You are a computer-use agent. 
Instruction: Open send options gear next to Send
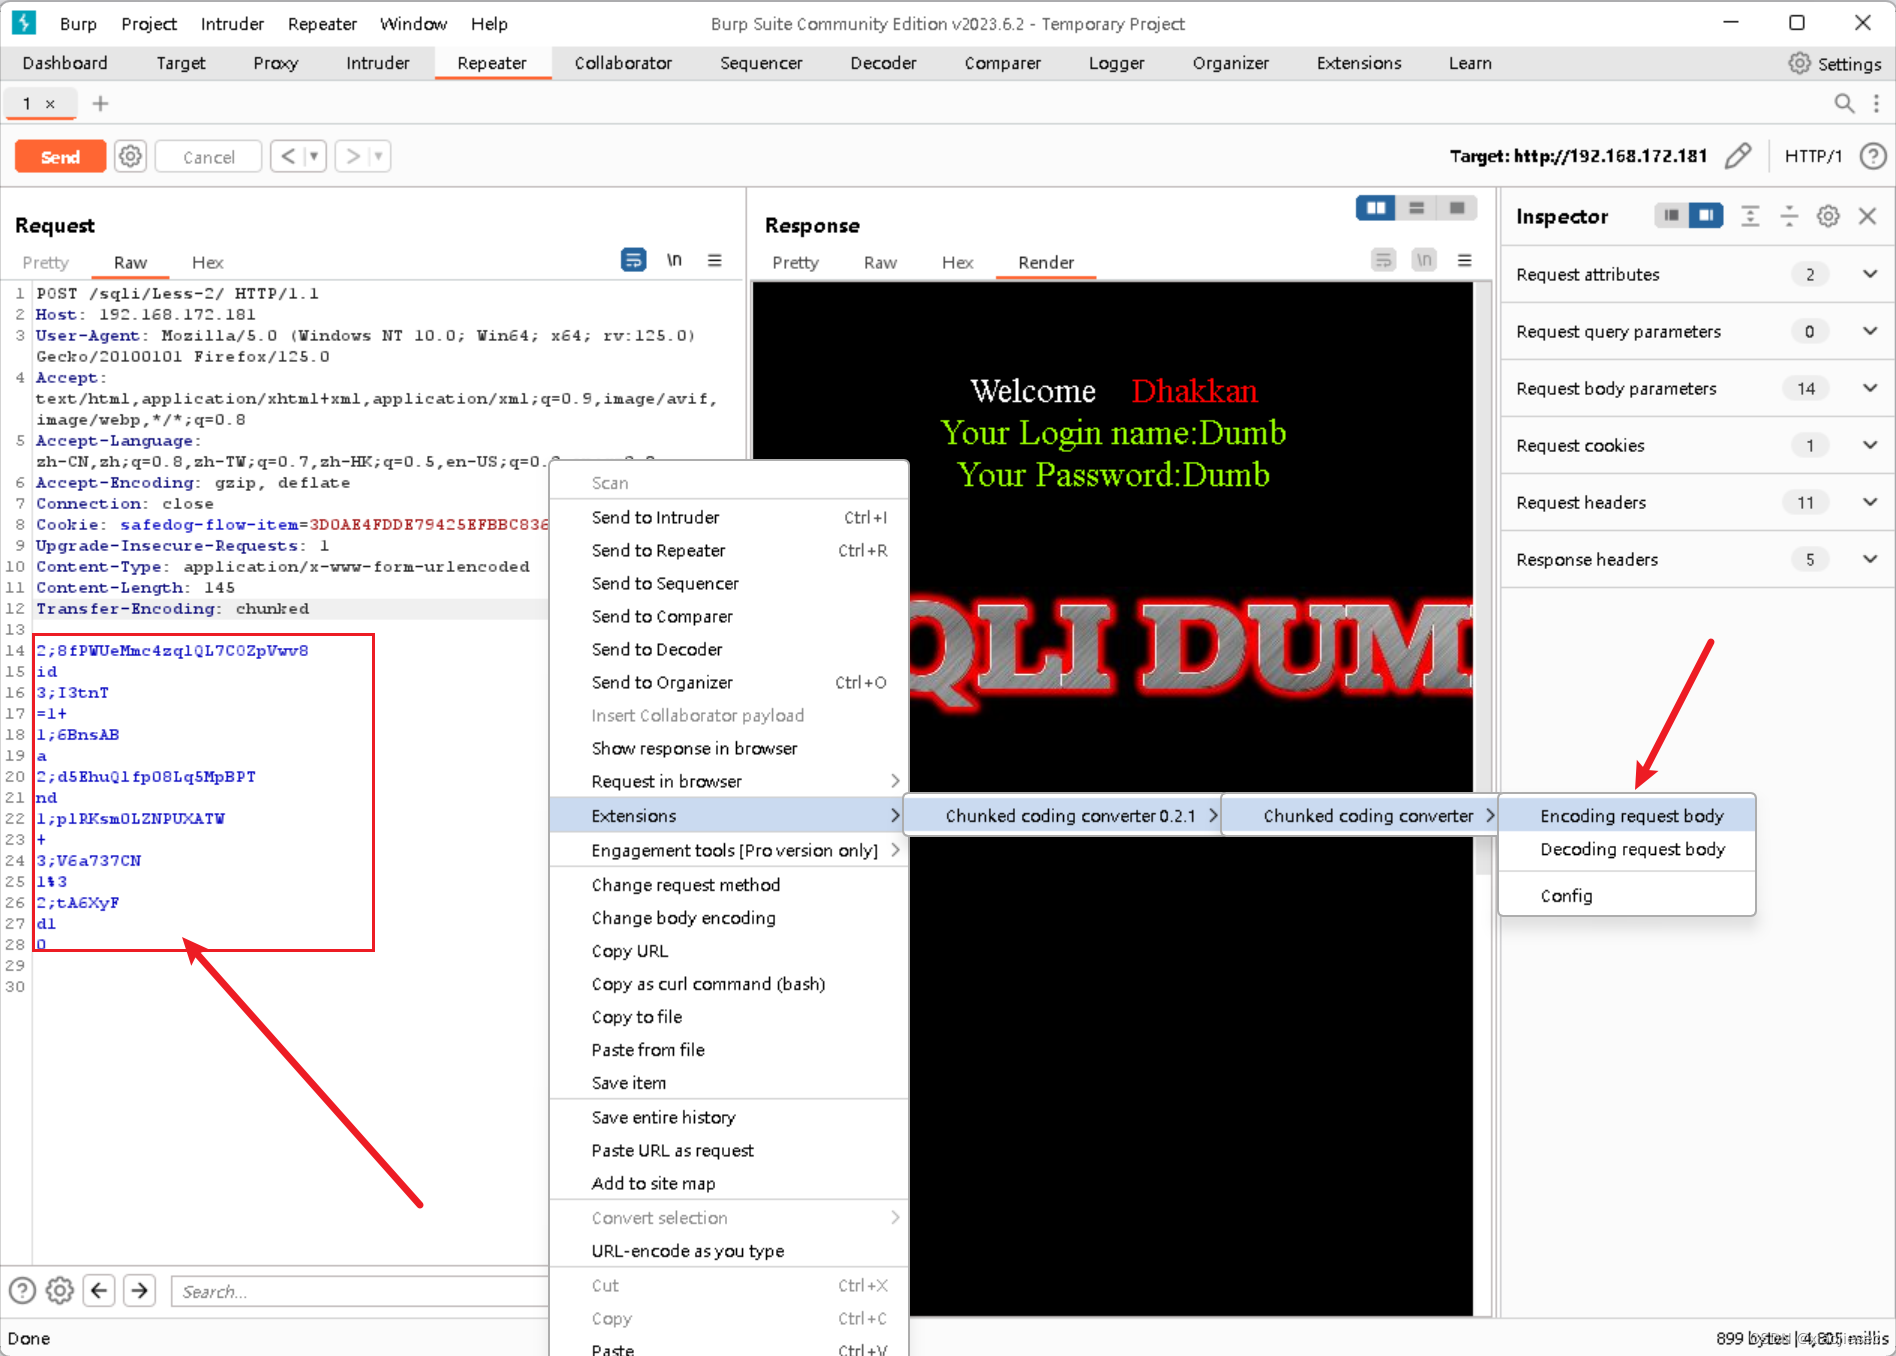point(130,156)
